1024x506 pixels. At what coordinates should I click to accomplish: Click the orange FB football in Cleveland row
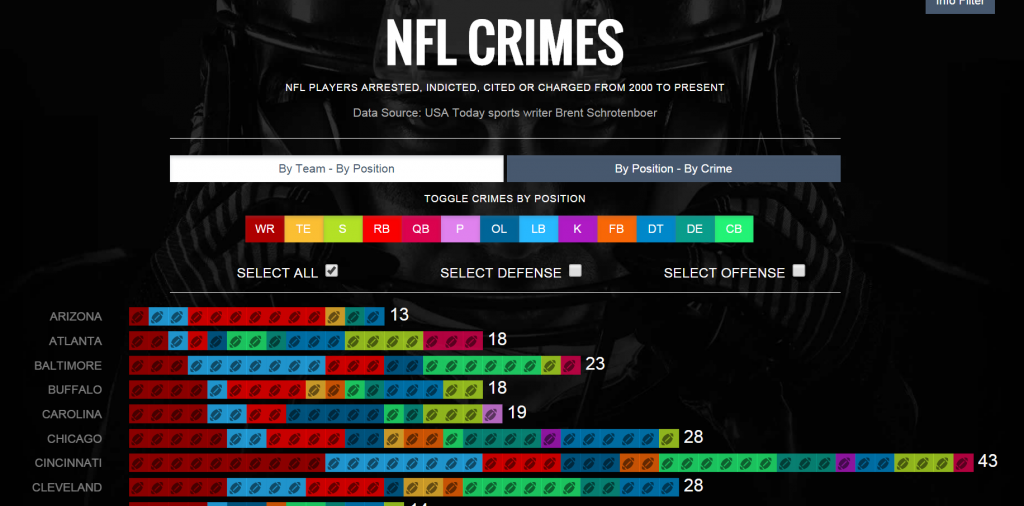pyautogui.click(x=453, y=488)
